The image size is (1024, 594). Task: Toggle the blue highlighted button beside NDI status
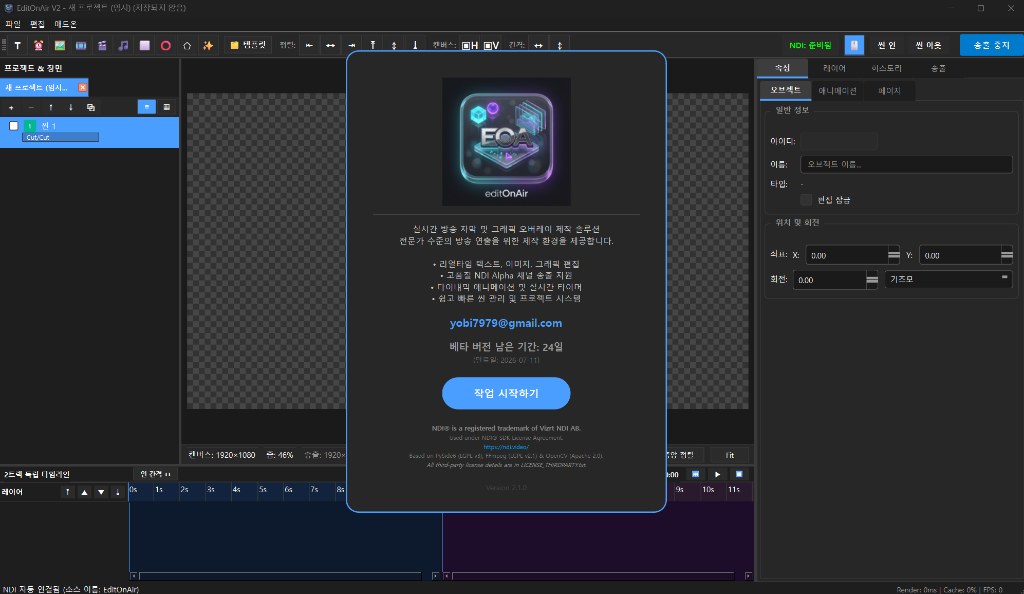854,45
